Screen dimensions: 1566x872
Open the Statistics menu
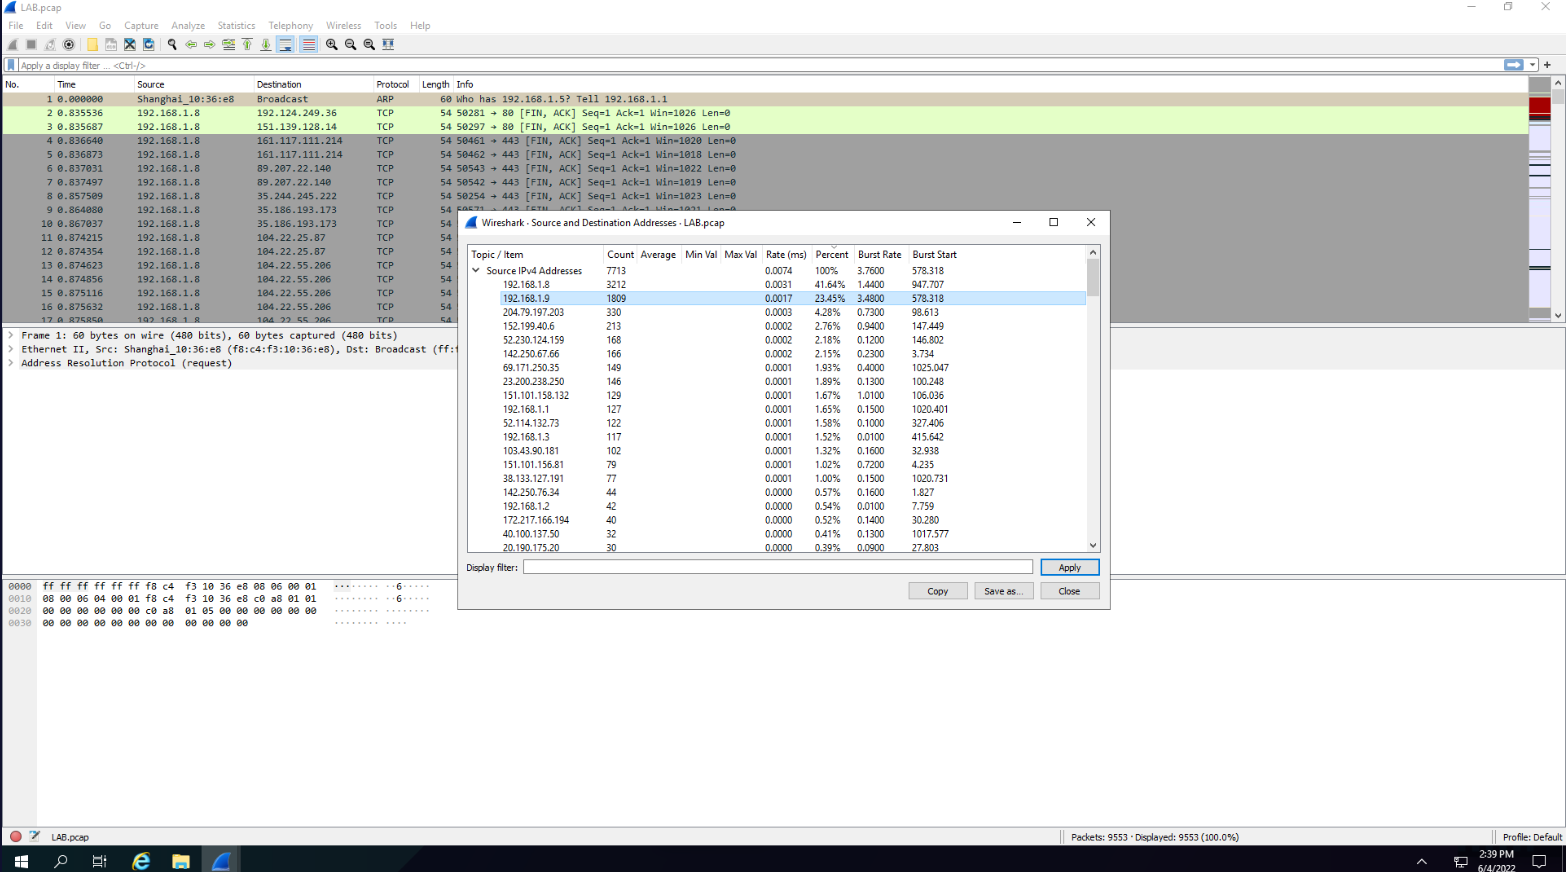coord(236,26)
